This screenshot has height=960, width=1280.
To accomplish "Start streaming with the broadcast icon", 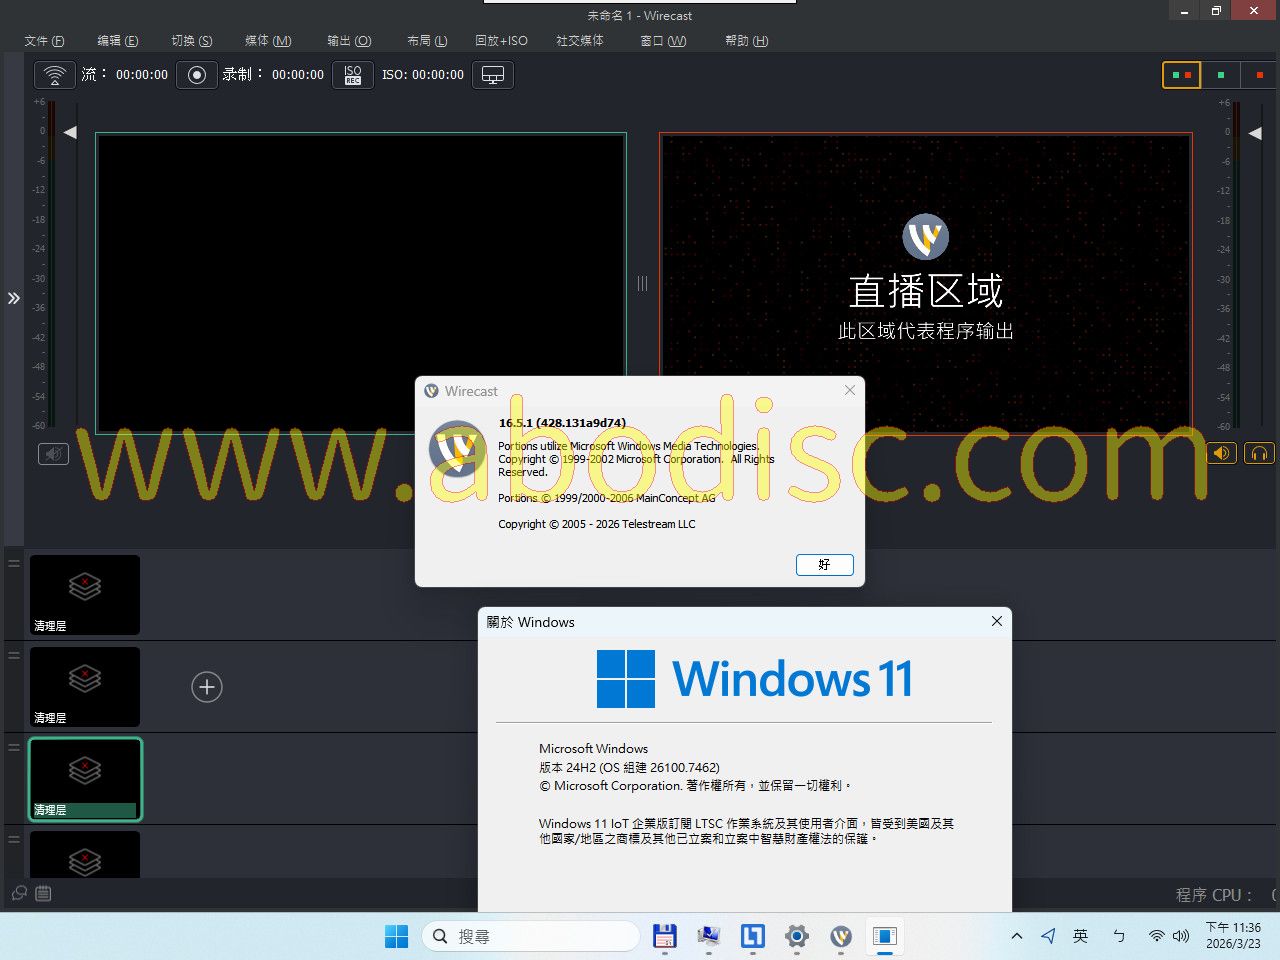I will coord(55,75).
